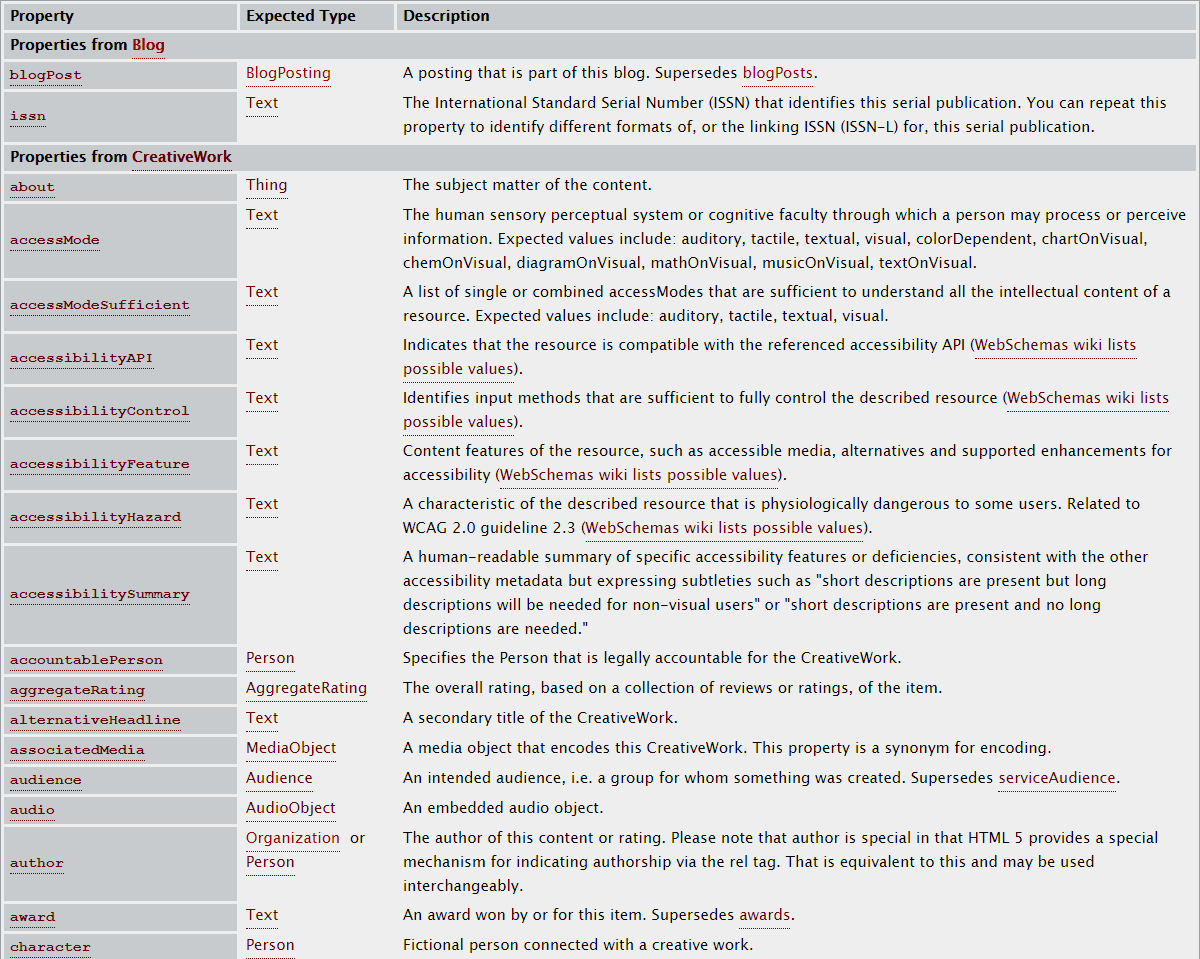Open the CreativeWork type link
Screen dimensions: 1200x959
tap(182, 157)
